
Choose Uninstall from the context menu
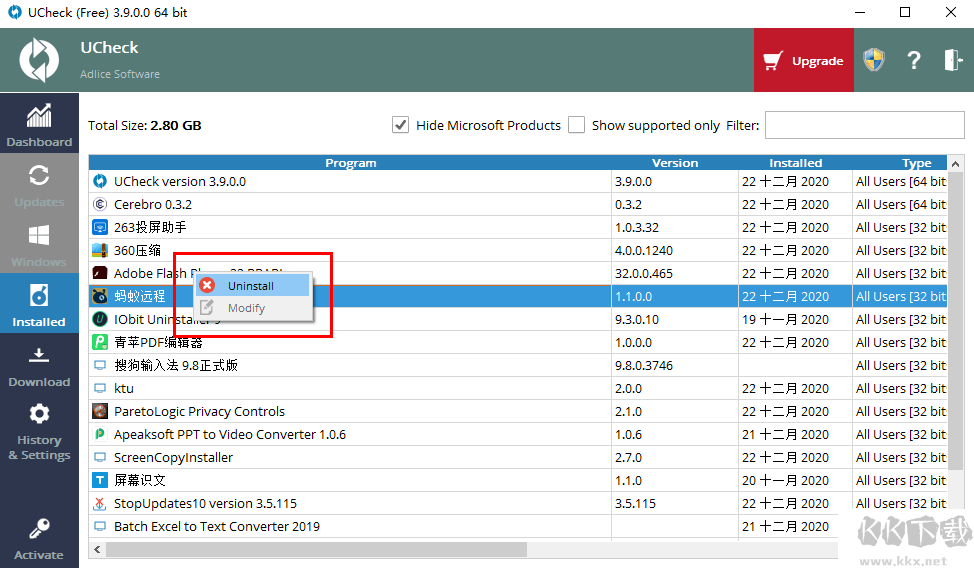(250, 285)
